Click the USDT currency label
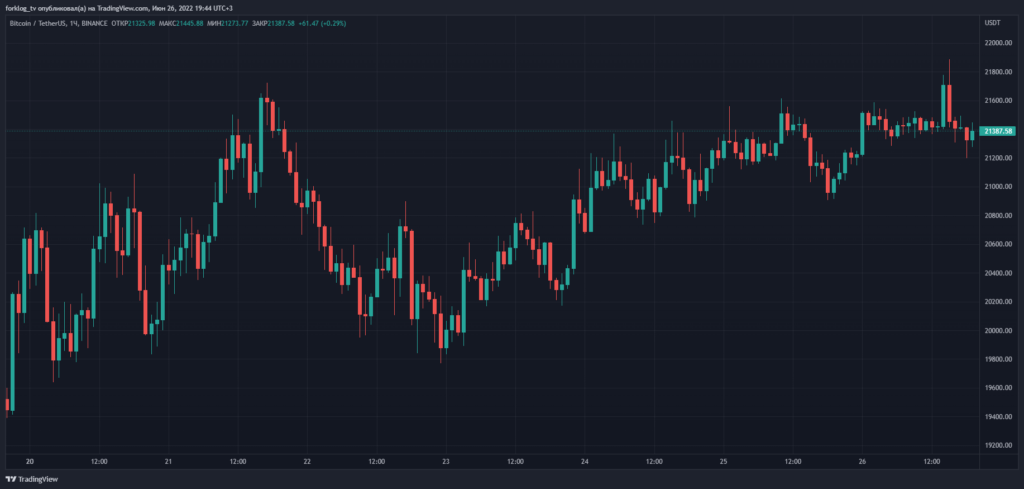 point(992,22)
